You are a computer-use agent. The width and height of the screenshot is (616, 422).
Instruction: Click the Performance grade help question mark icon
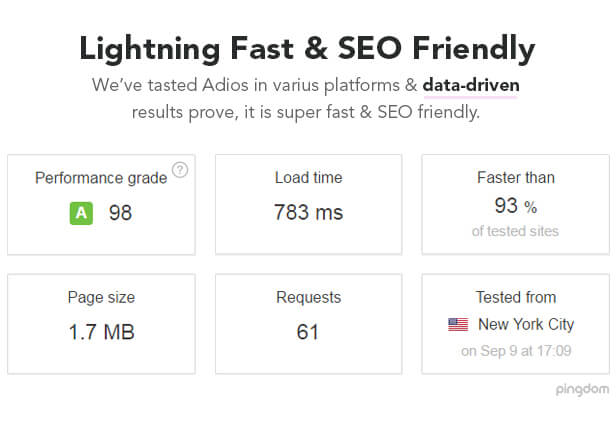click(x=180, y=170)
